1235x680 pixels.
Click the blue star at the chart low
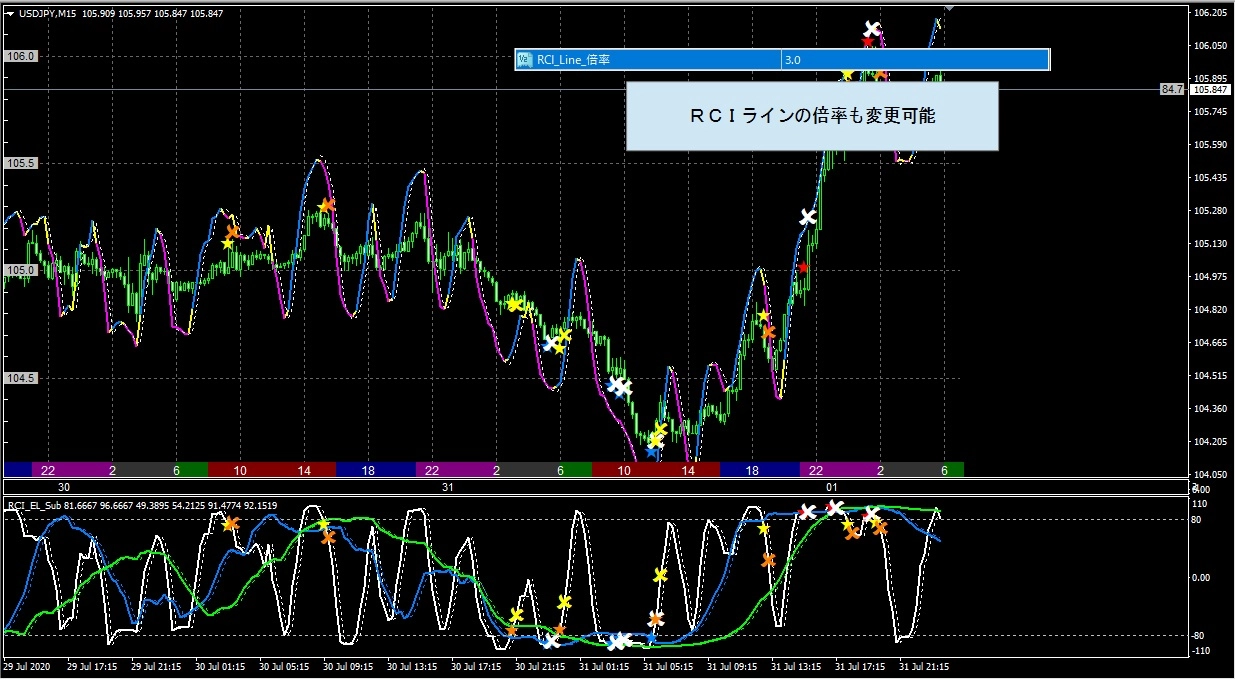[x=651, y=452]
